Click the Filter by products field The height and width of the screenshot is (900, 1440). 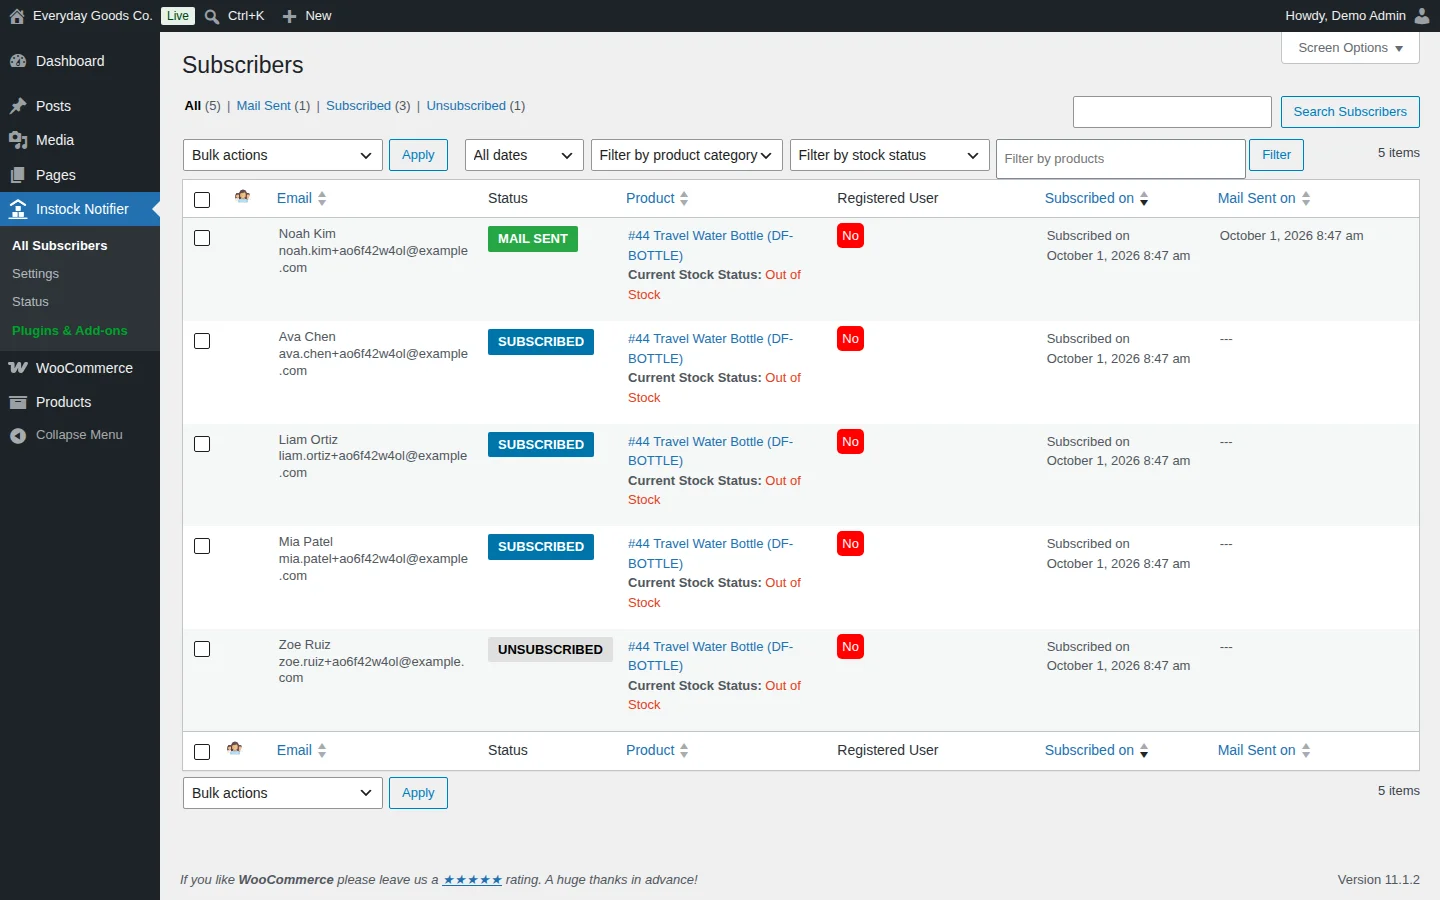(1121, 159)
